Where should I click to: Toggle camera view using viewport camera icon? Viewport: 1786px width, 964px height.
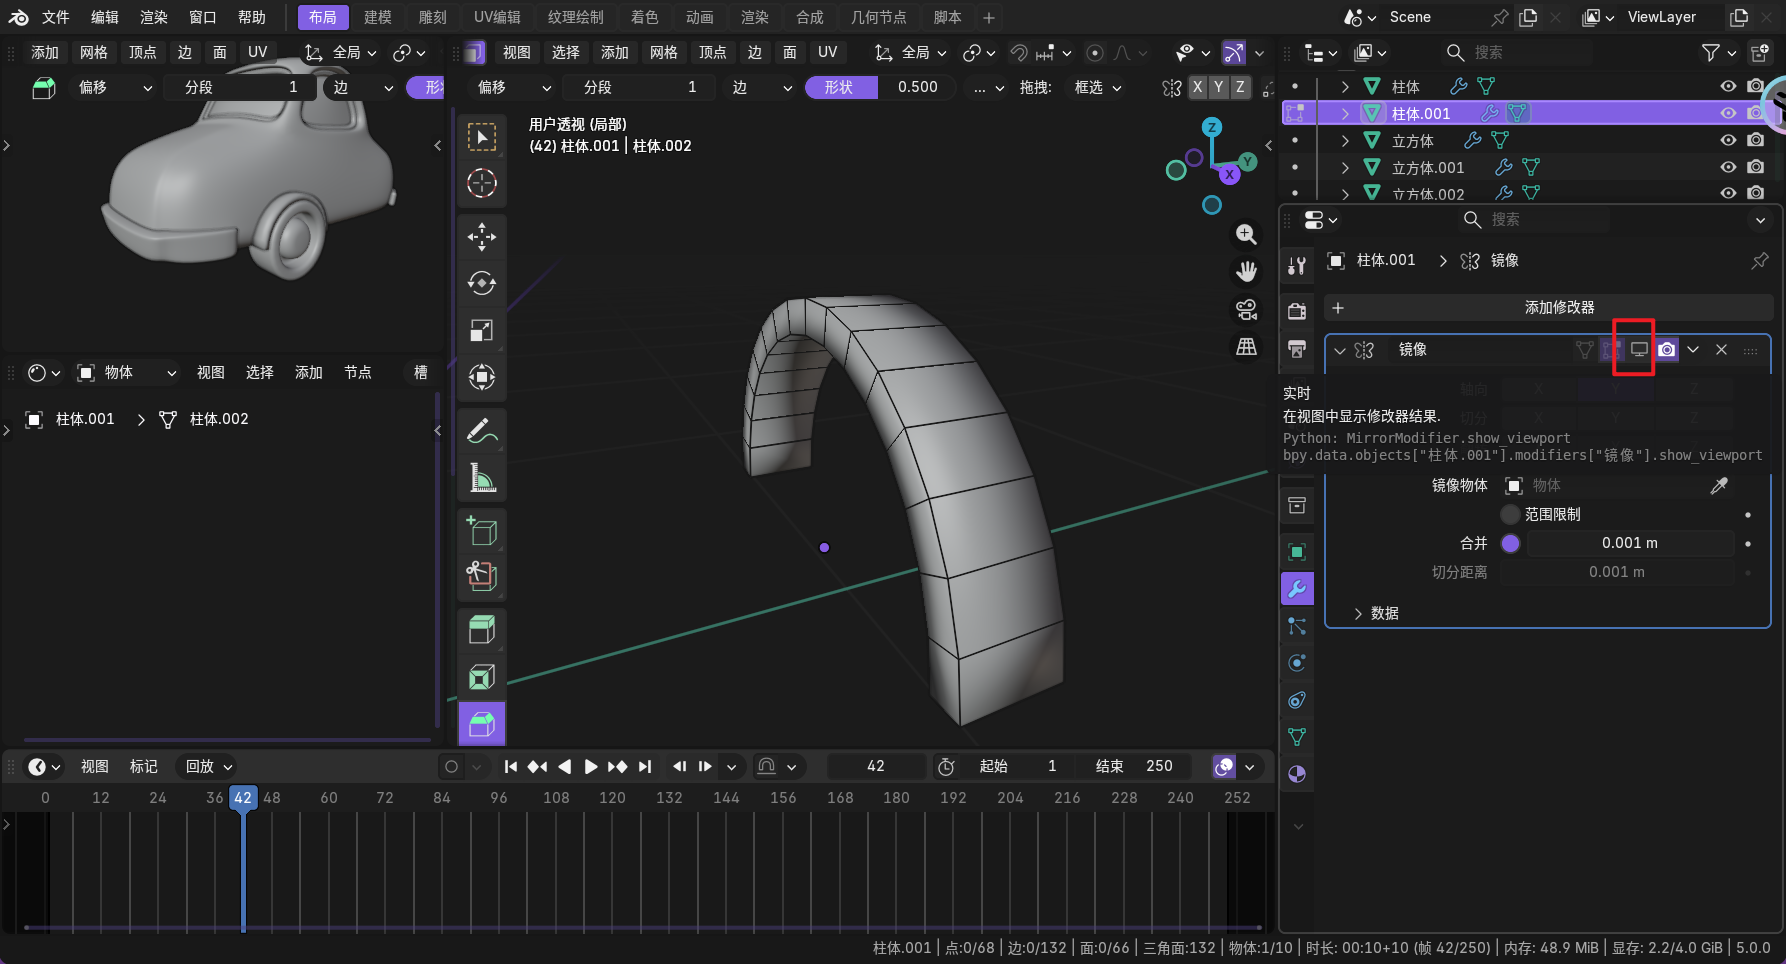point(1246,309)
